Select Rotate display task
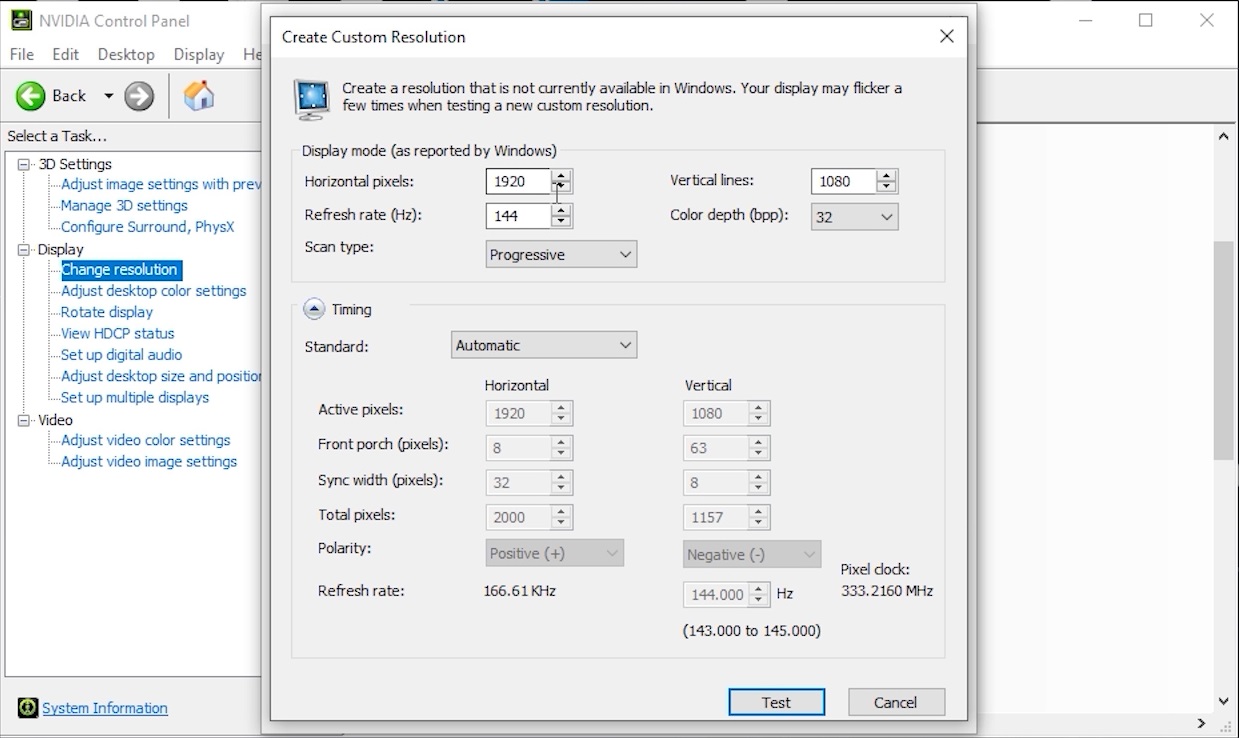Screen dimensions: 1239x738 pyautogui.click(x=107, y=312)
